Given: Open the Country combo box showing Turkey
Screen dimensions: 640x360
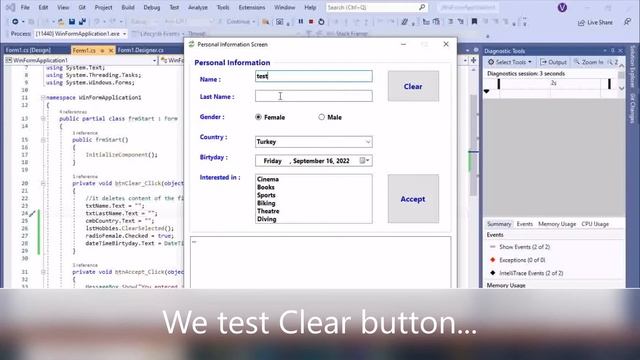Looking at the screenshot, I should click(x=313, y=142).
